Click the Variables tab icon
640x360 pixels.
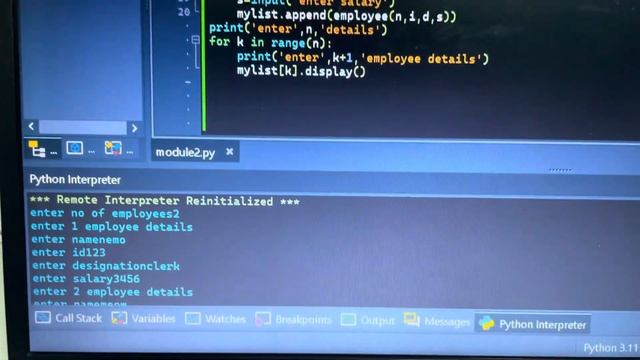[x=119, y=318]
